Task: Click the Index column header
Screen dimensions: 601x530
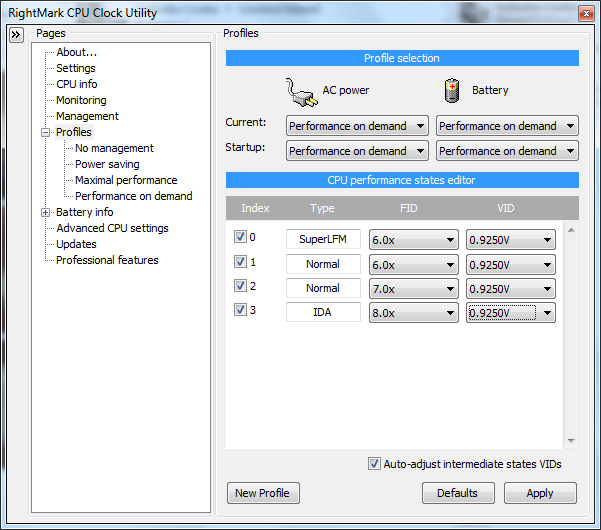Action: [x=255, y=208]
